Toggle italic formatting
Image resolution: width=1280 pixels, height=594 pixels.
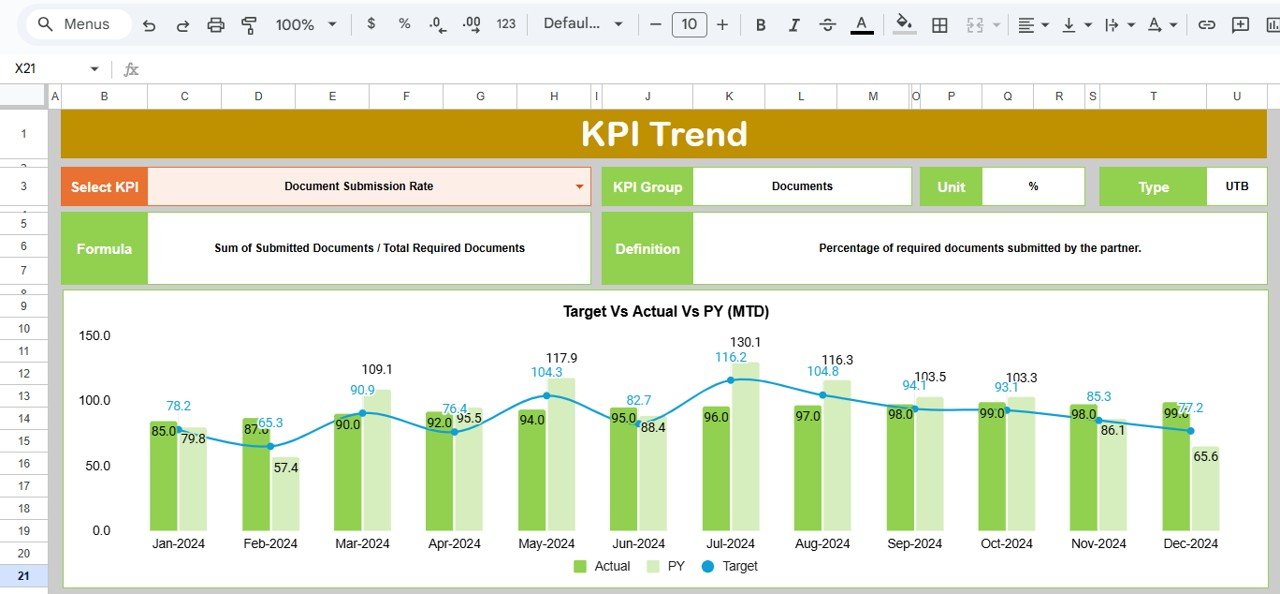click(x=794, y=25)
